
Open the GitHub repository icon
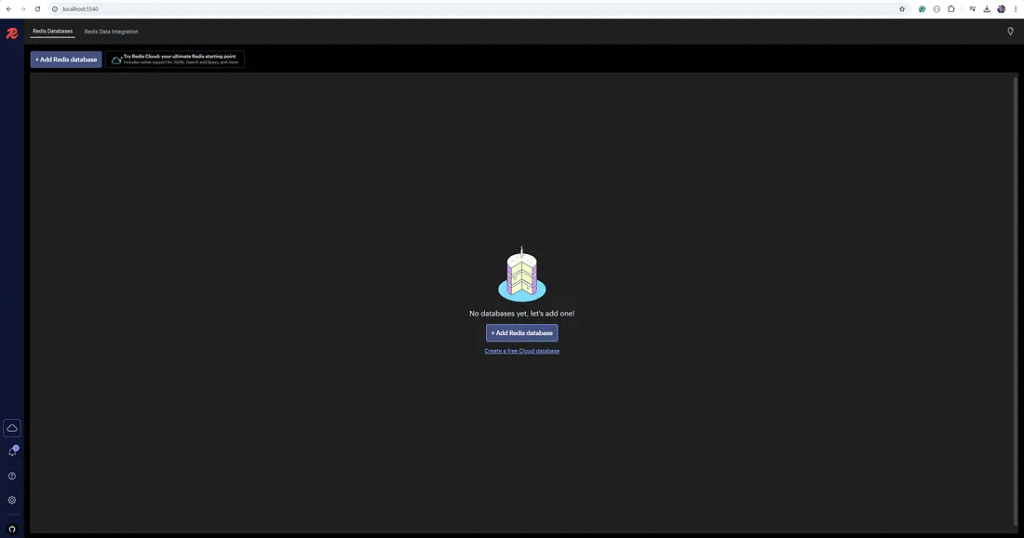[12, 529]
